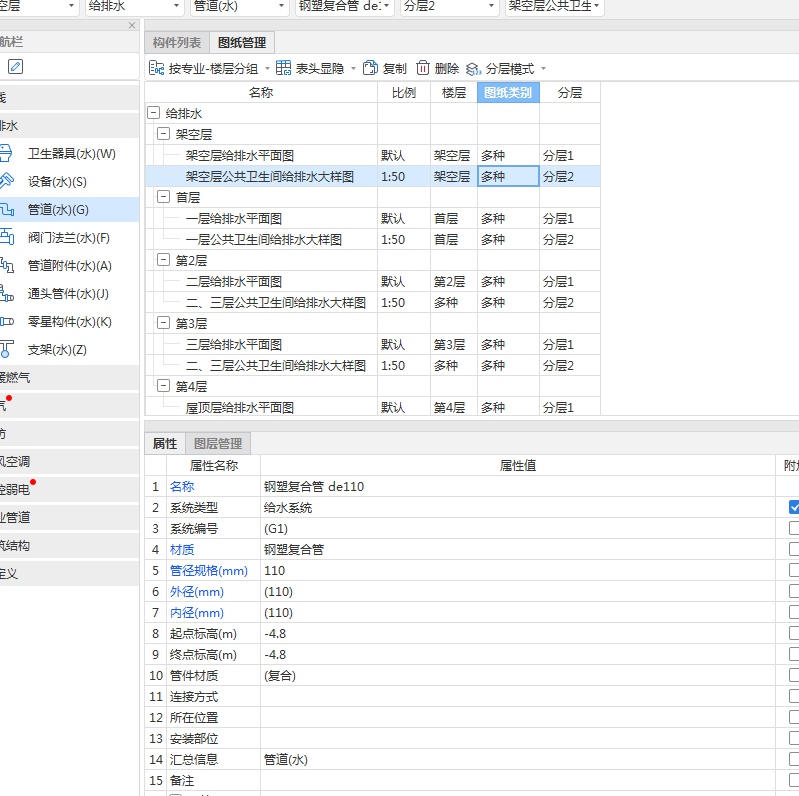This screenshot has height=796, width=799.
Task: Collapse the 第4层 tree node
Action: point(163,386)
